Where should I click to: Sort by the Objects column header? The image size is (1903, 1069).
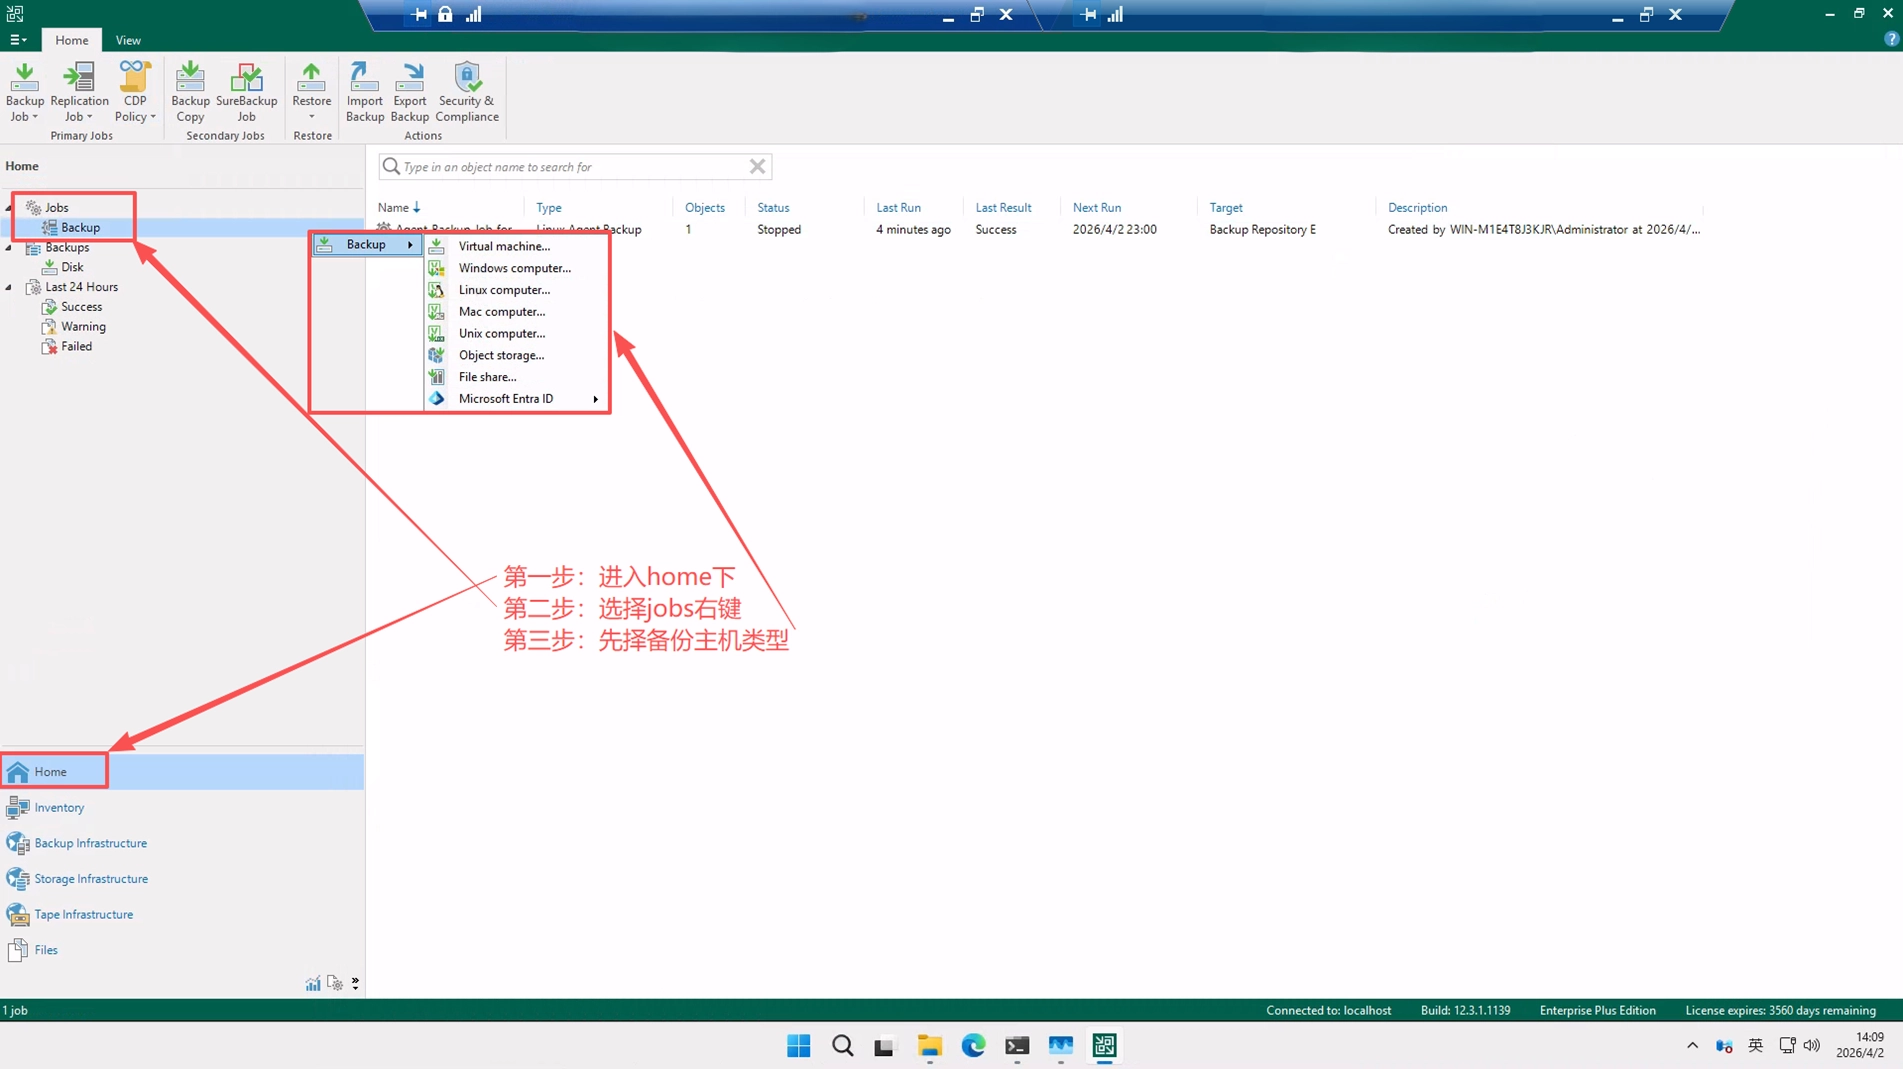705,207
